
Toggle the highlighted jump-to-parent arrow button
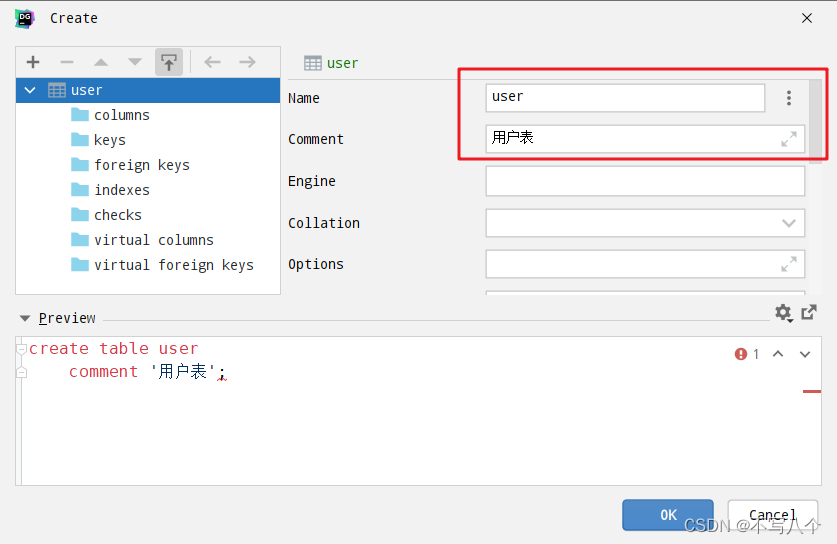[x=169, y=62]
